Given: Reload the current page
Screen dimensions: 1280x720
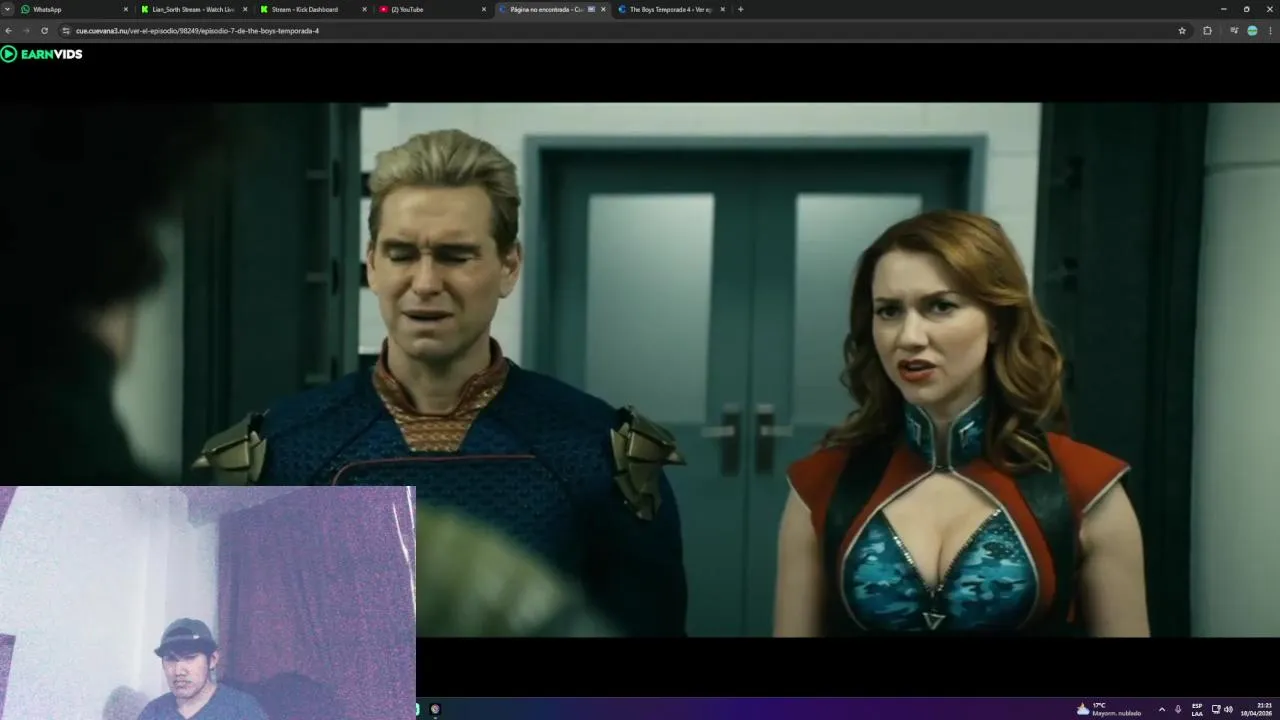Looking at the screenshot, I should click(44, 31).
